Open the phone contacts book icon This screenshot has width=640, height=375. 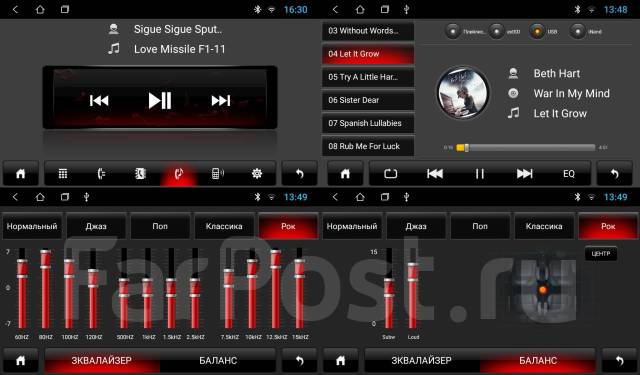click(x=140, y=173)
